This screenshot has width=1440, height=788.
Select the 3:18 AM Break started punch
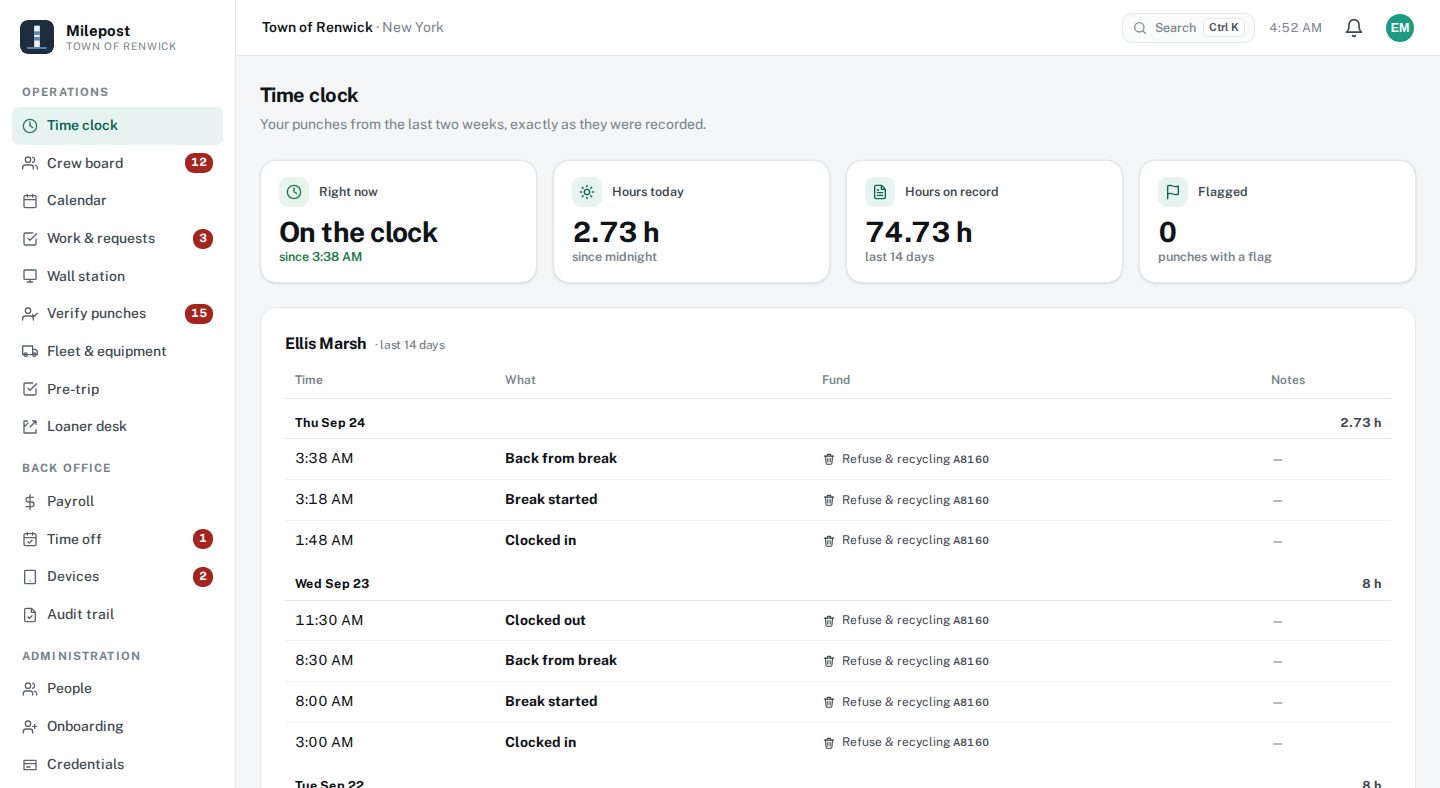tap(838, 500)
